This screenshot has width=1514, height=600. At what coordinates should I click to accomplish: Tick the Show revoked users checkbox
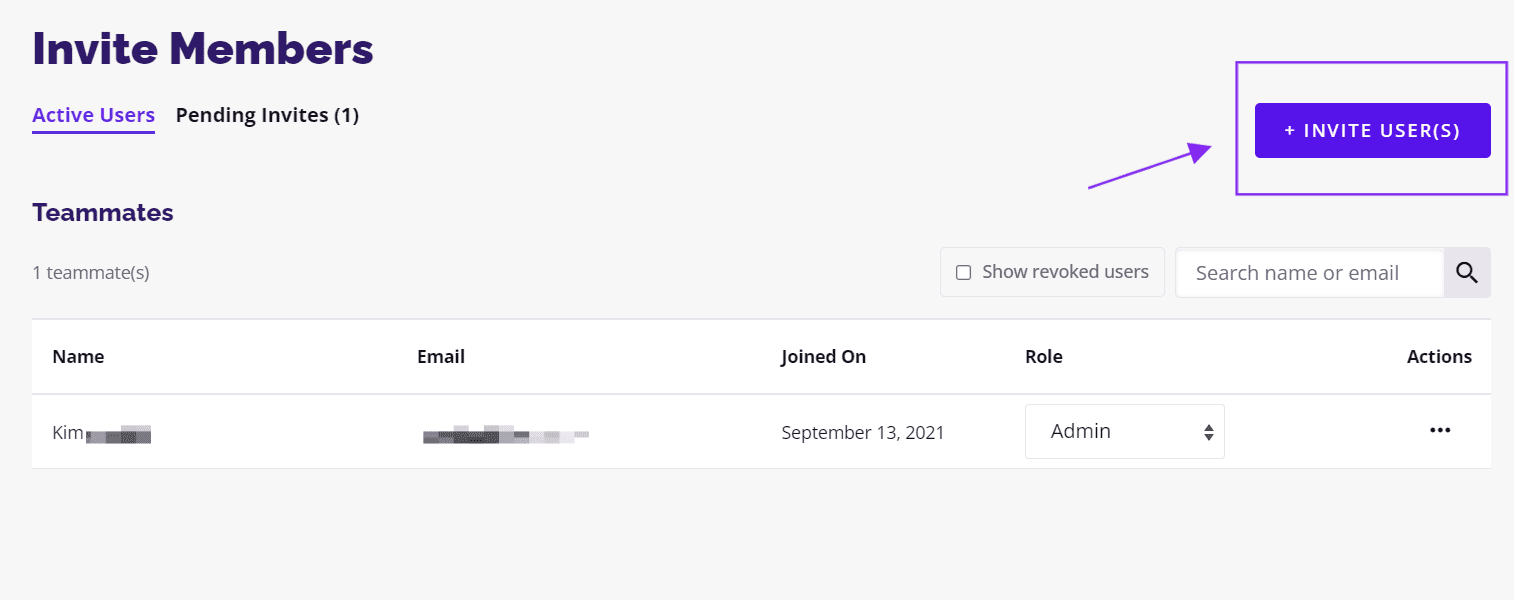click(964, 272)
